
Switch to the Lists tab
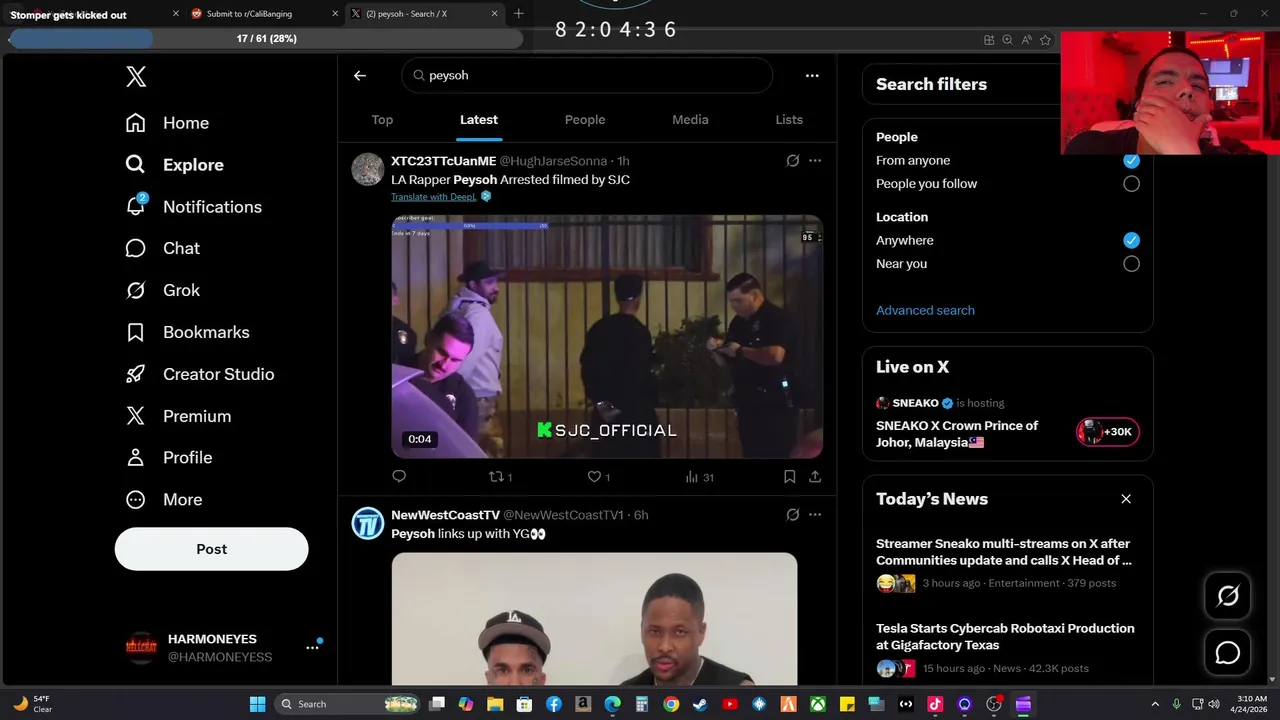[789, 119]
